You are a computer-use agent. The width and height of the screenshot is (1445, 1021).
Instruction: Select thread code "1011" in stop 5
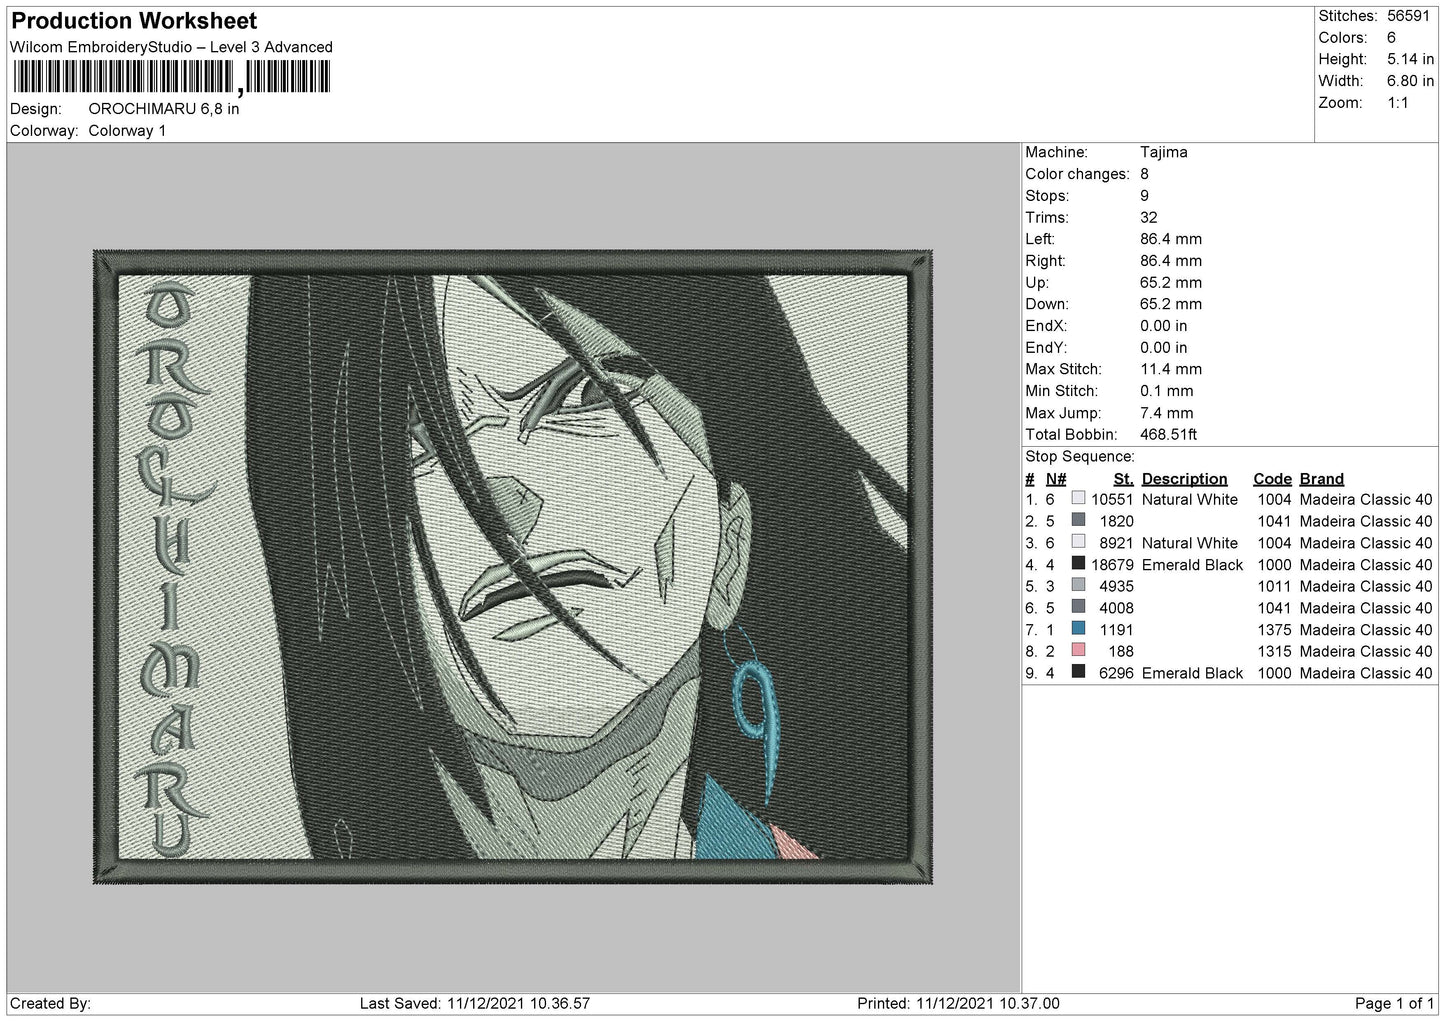tap(1275, 587)
